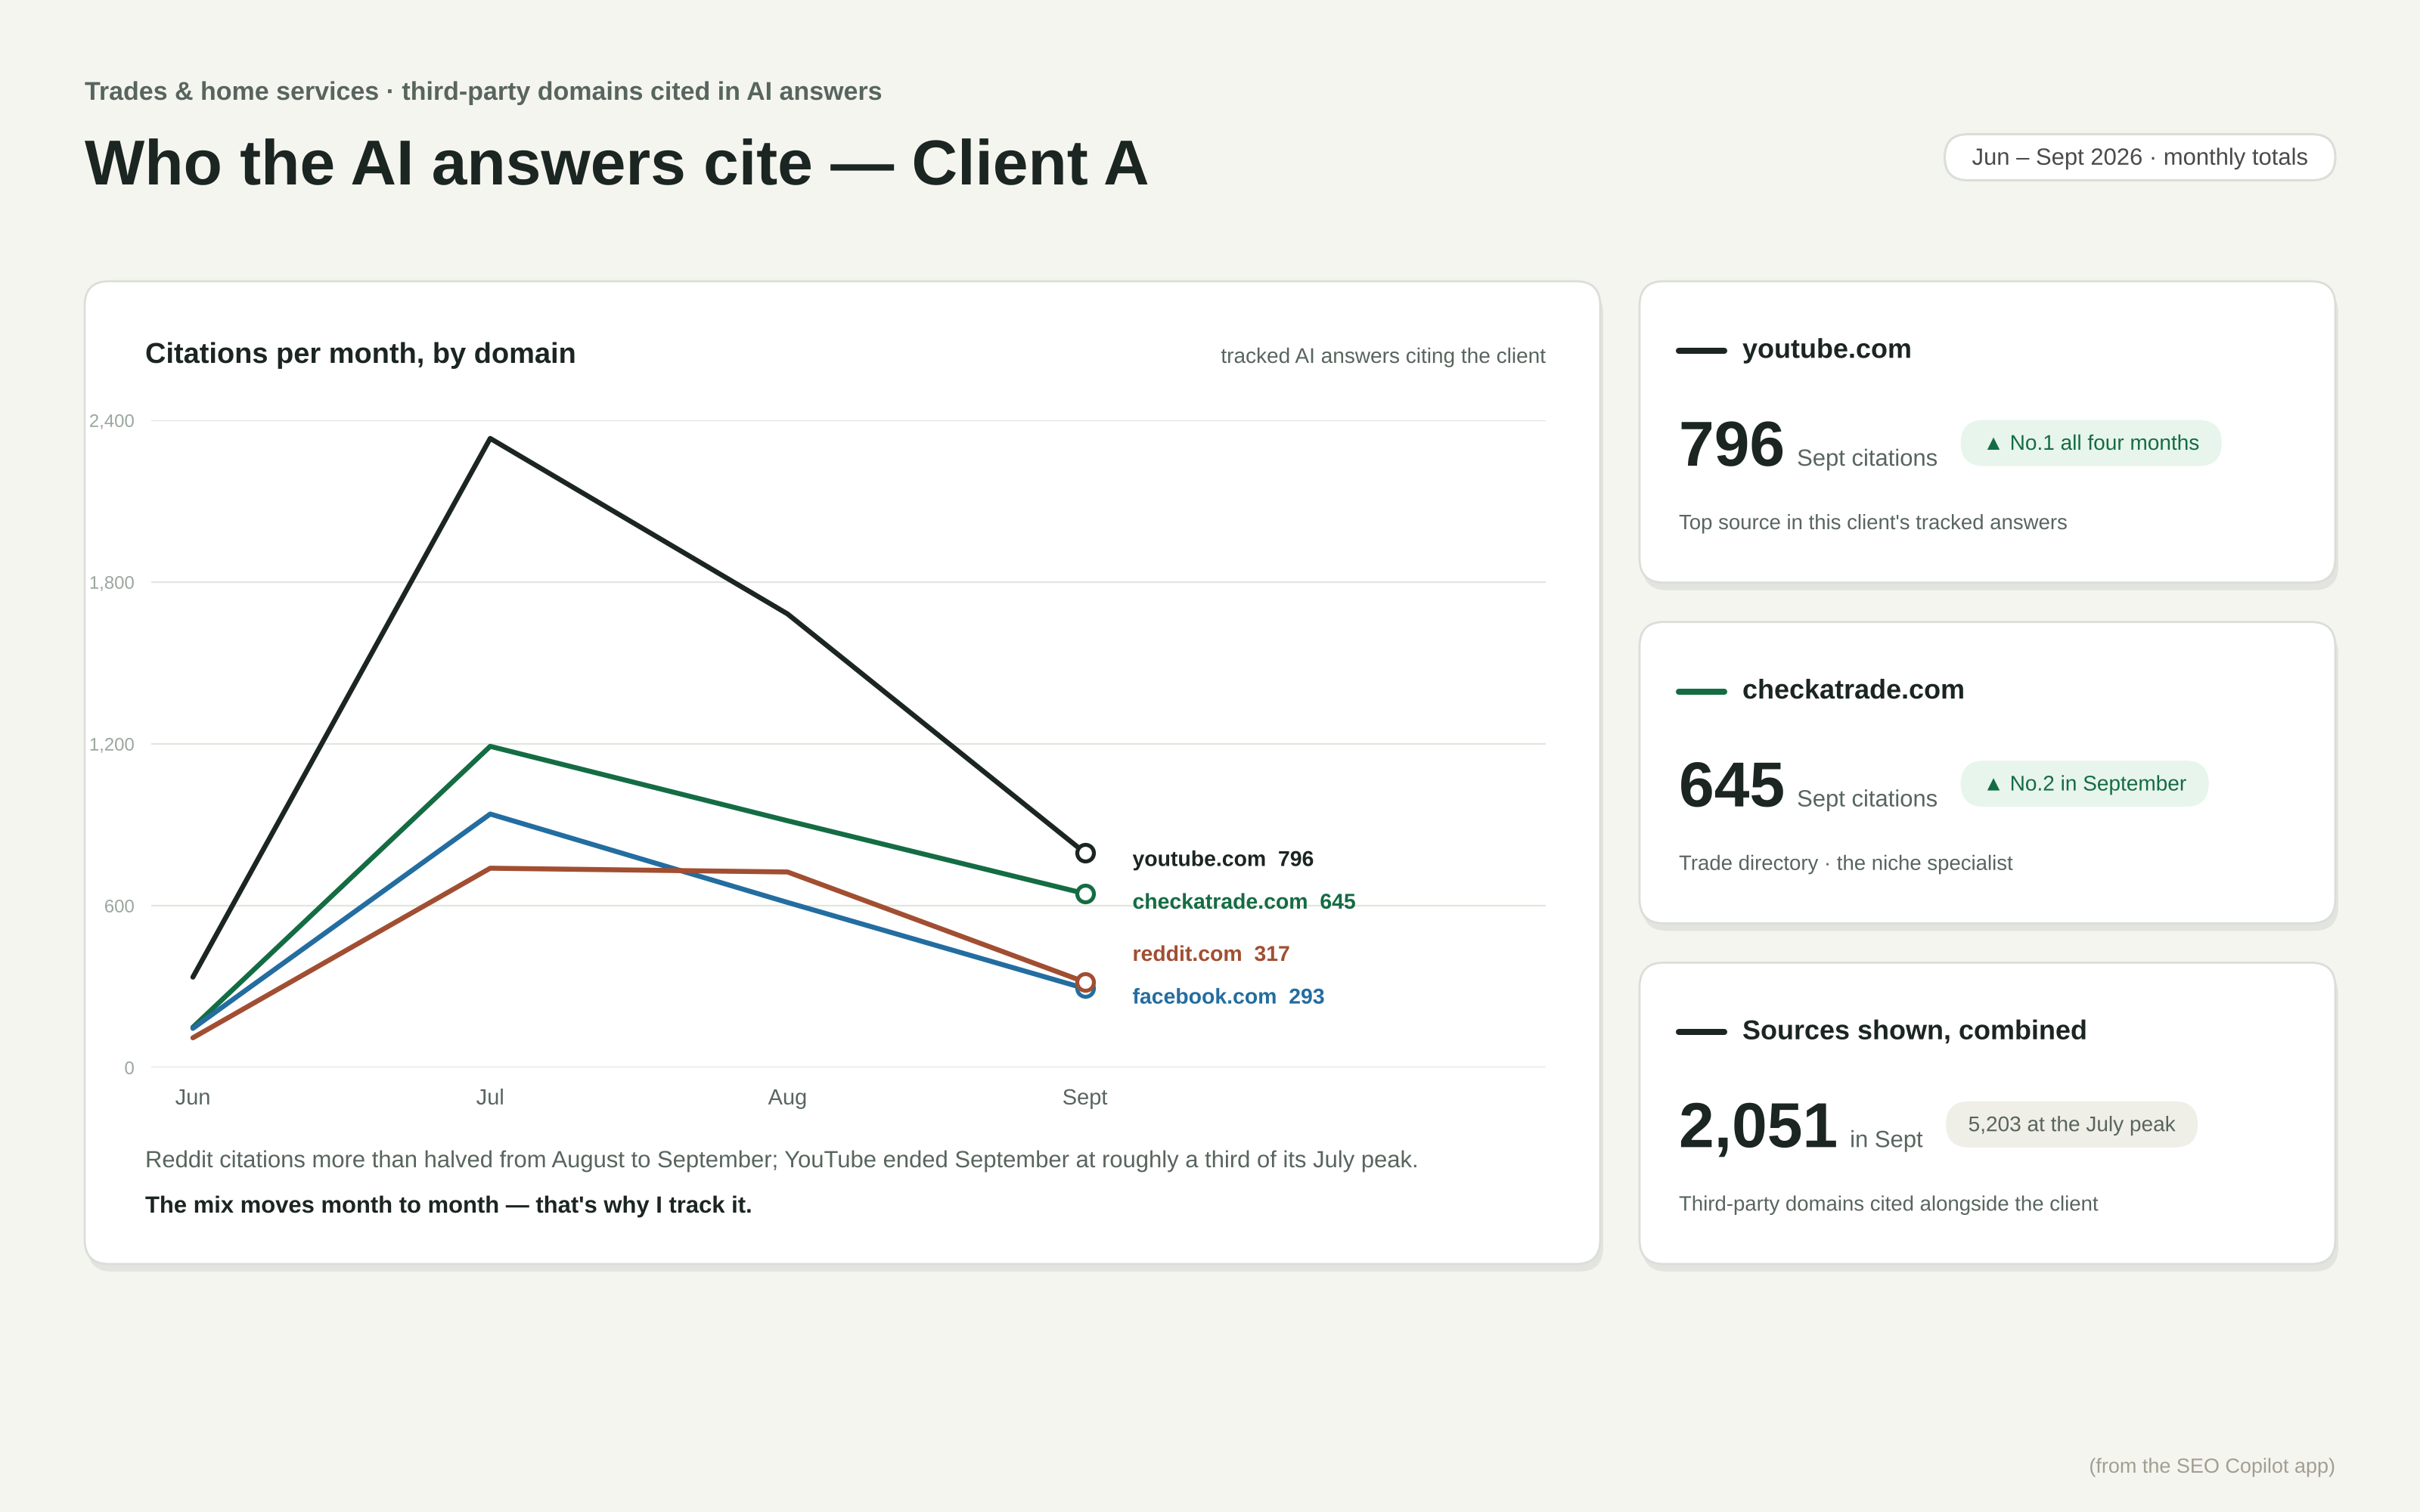
Task: Select the youtube.com September endpoint marker on chart
Action: tap(1085, 853)
